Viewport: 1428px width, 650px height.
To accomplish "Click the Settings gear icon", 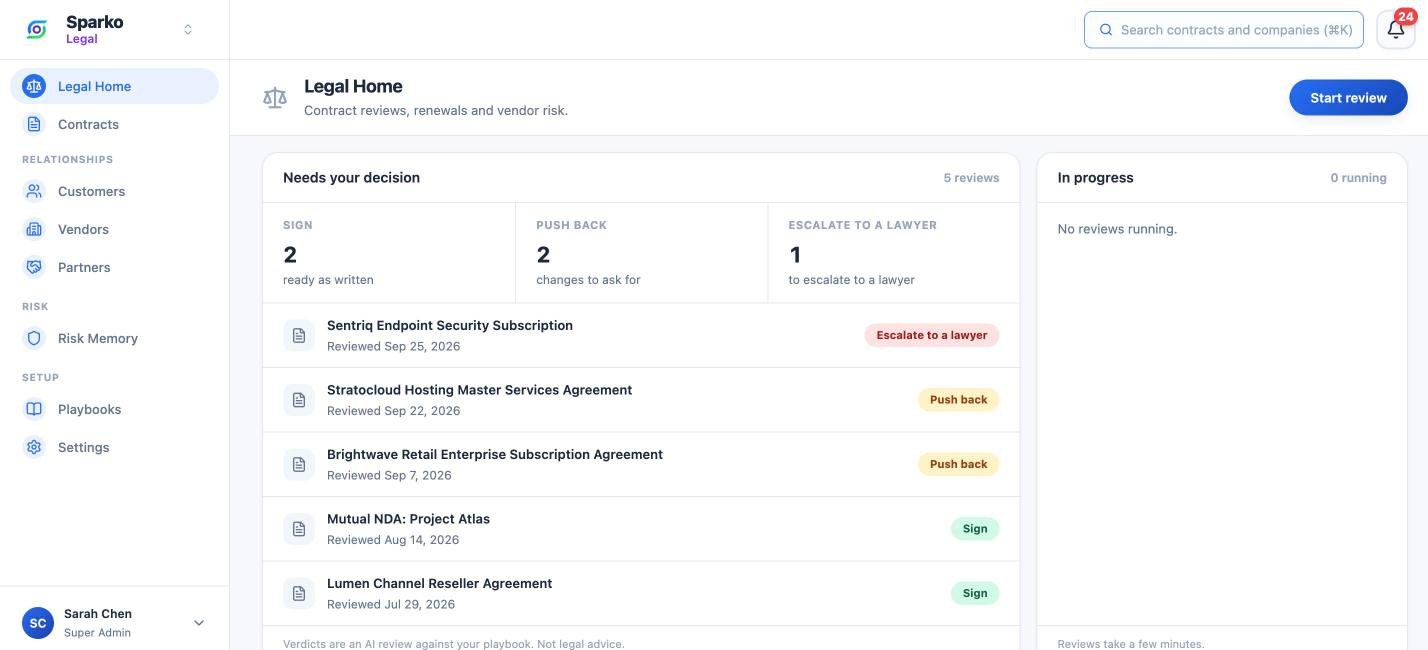I will 34,447.
